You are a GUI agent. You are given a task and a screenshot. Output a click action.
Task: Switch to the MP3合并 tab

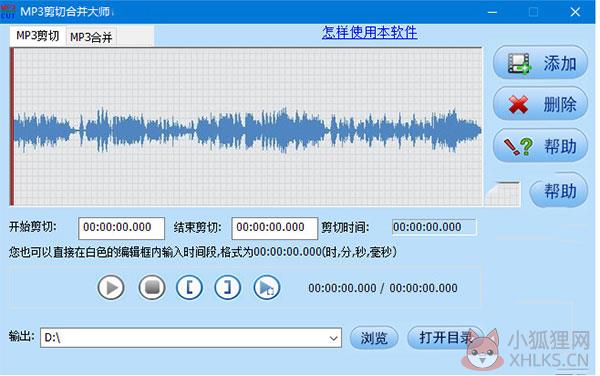[x=91, y=37]
